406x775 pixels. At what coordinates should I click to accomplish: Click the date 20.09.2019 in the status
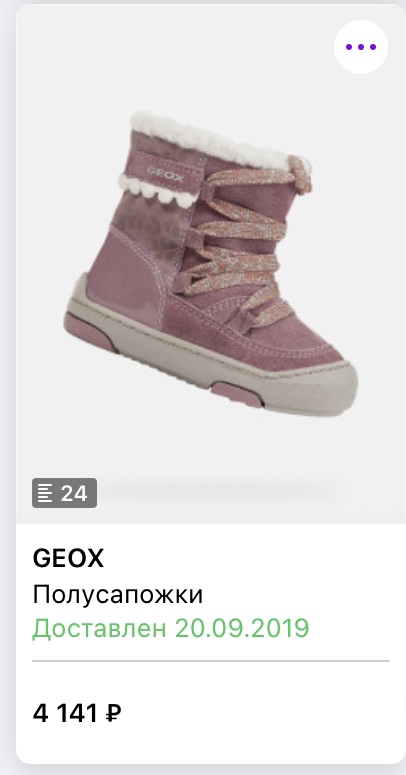(x=242, y=628)
